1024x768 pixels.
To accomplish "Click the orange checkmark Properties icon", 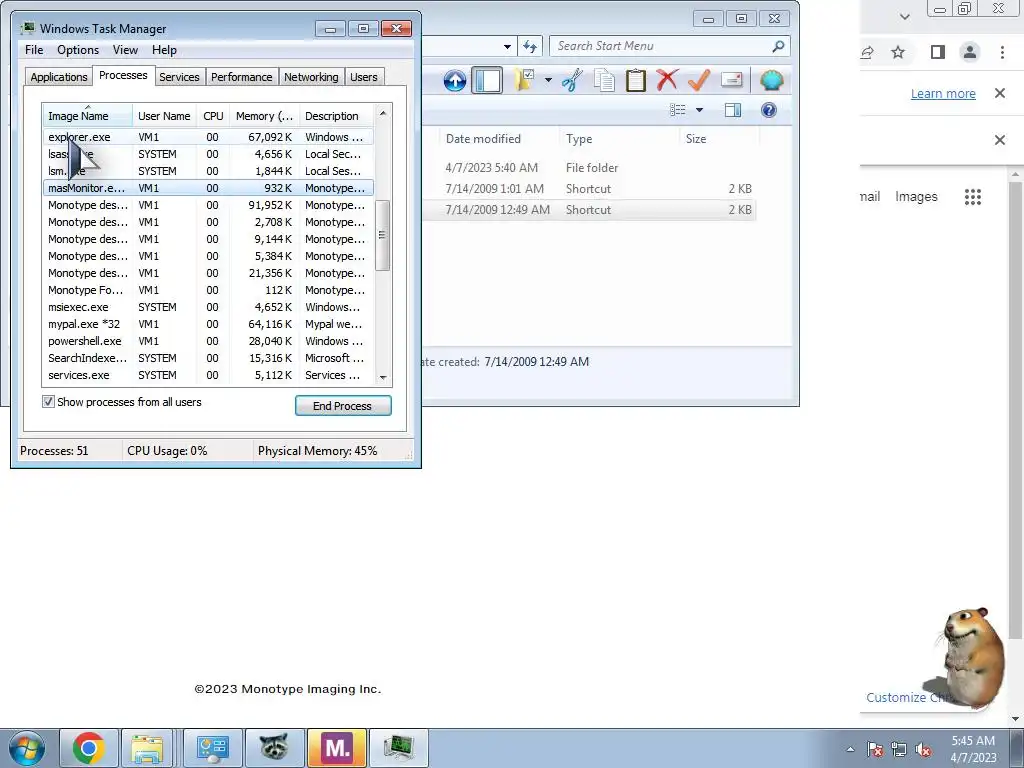I will pyautogui.click(x=699, y=80).
